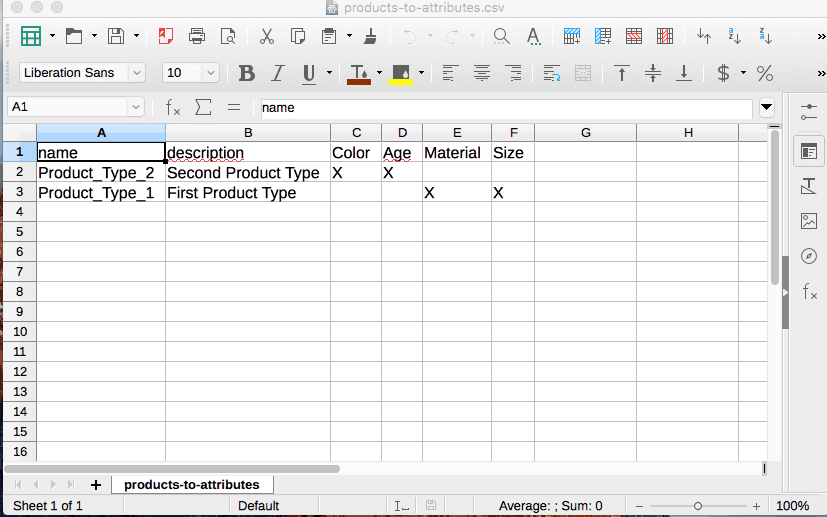Image resolution: width=827 pixels, height=517 pixels.
Task: Expand the font size dropdown
Action: 211,73
